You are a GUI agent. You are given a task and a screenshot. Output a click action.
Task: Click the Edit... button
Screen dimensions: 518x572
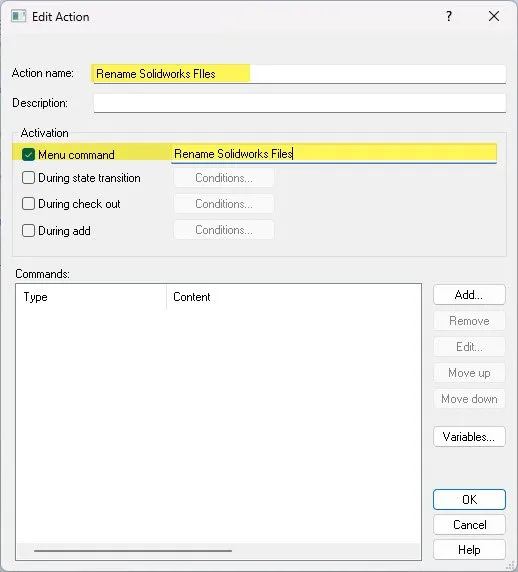coord(469,347)
